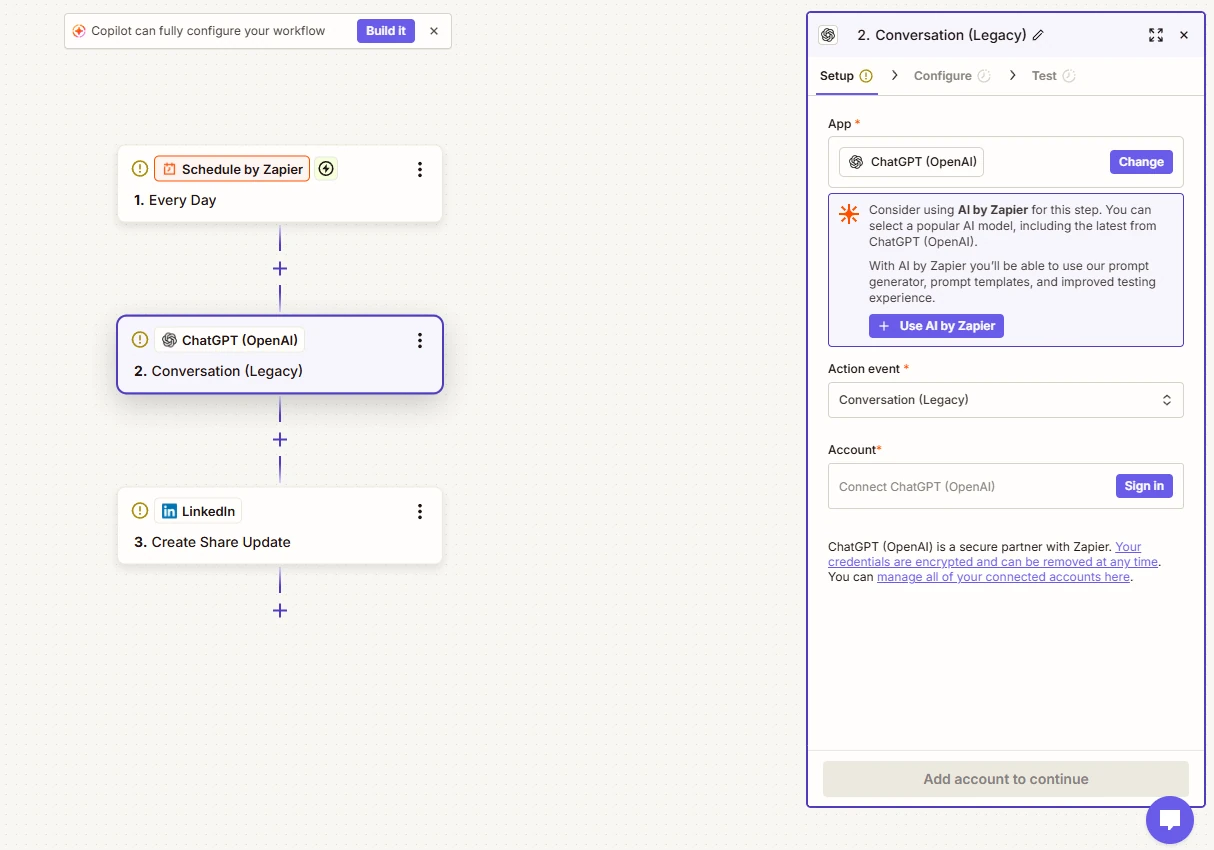The width and height of the screenshot is (1214, 850).
Task: Click Sign in button for account
Action: coord(1144,486)
